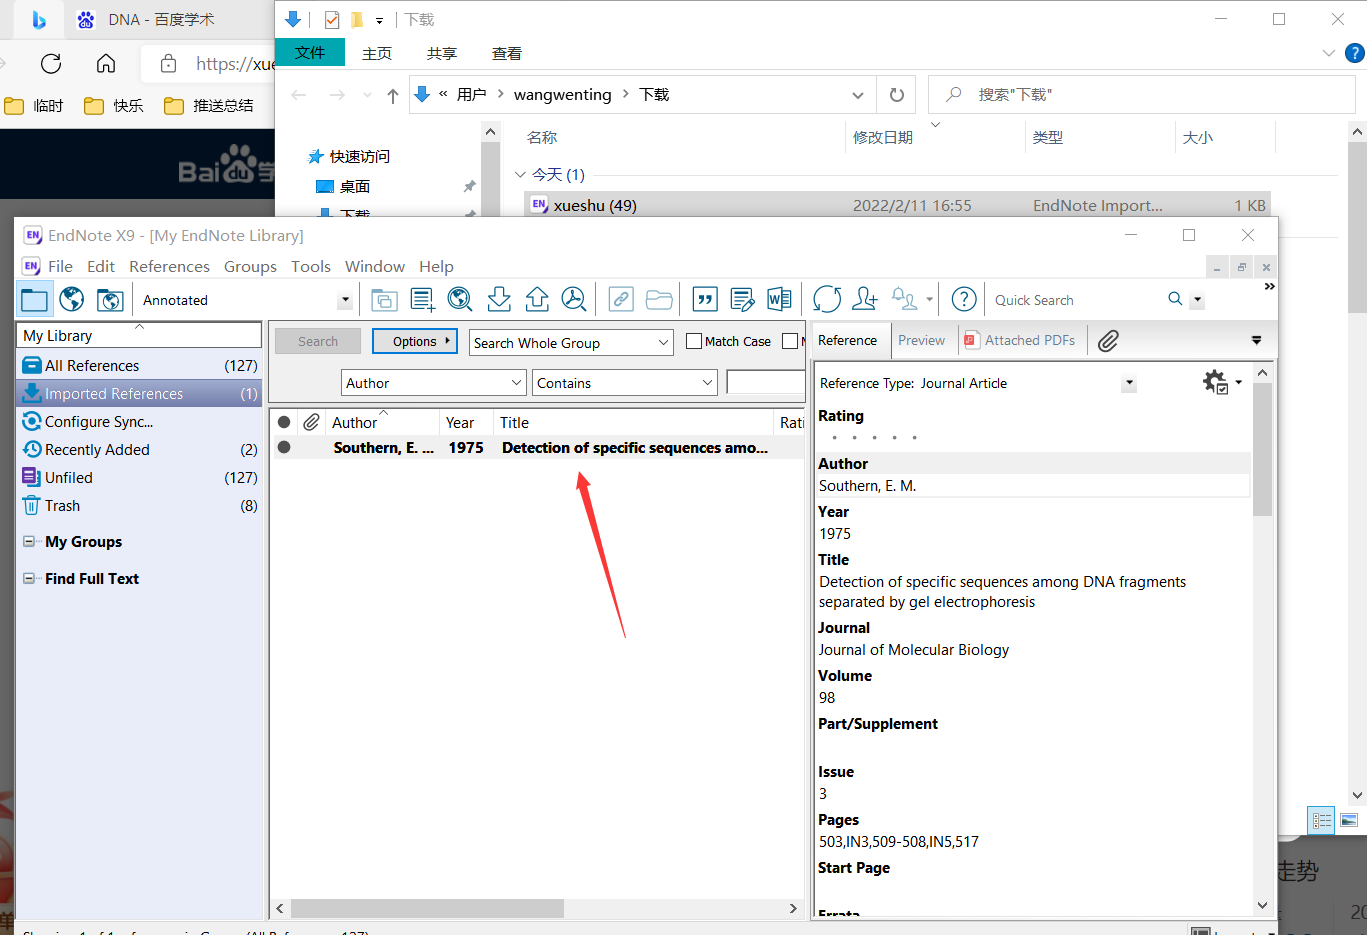This screenshot has height=935, width=1367.
Task: Open Groups menu
Action: pos(250,266)
